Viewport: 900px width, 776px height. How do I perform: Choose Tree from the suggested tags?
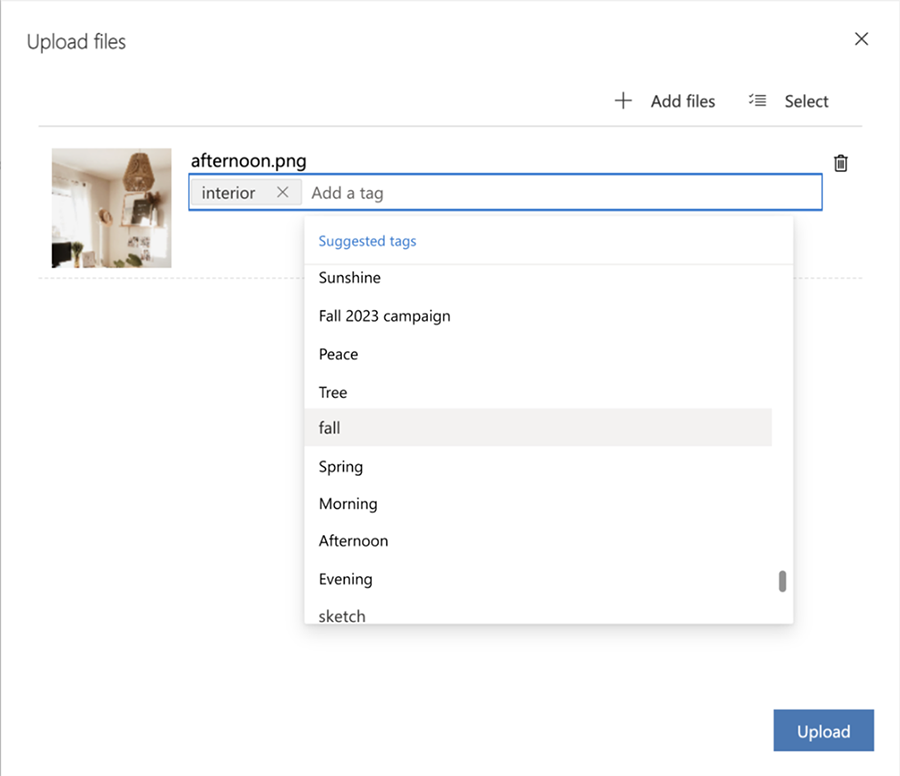332,391
